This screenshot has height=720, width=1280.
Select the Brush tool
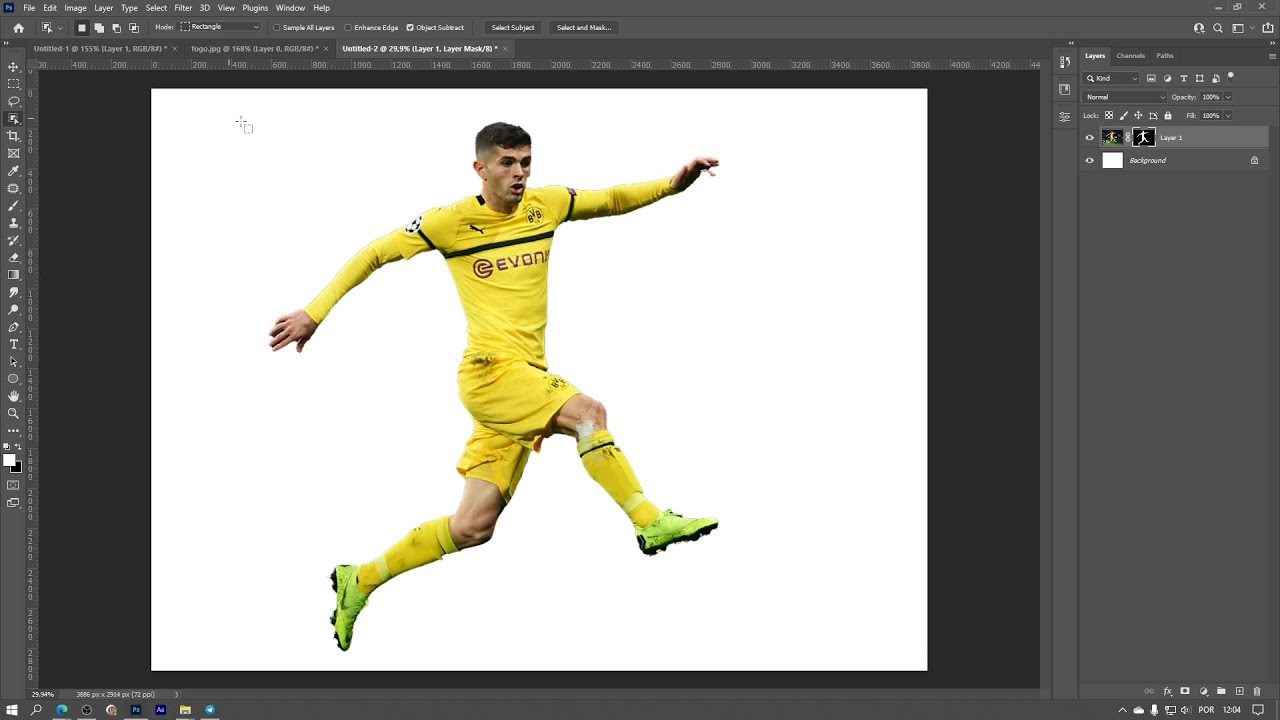coord(13,206)
